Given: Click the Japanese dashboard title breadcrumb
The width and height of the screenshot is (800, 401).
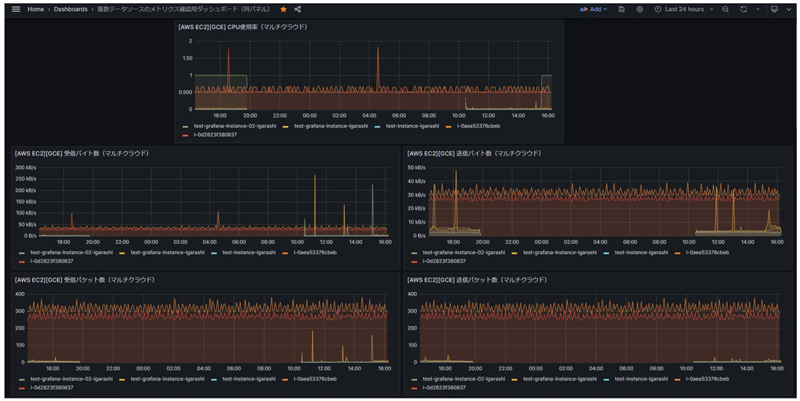Looking at the screenshot, I should tap(184, 9).
